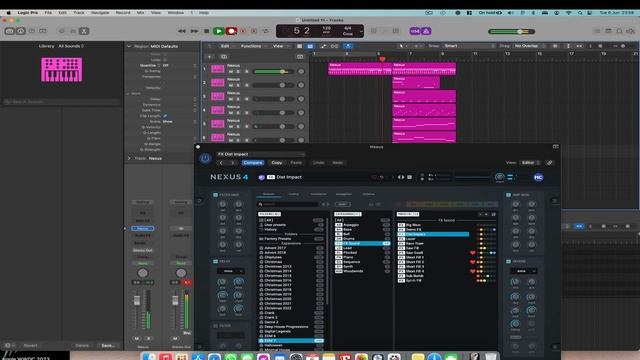Toggle the Filter Mod section enable box
Image resolution: width=640 pixels, height=360 pixels.
[x=216, y=195]
